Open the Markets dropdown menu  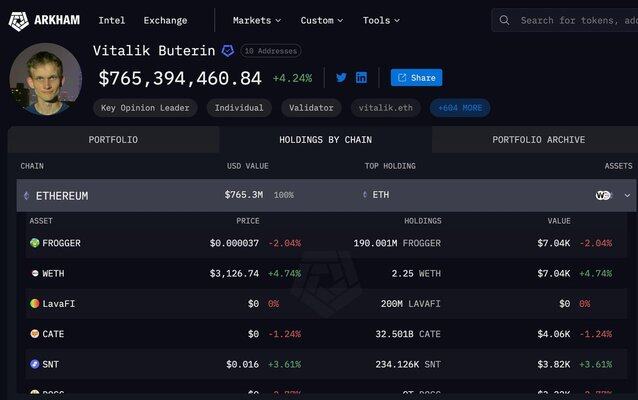[x=256, y=20]
